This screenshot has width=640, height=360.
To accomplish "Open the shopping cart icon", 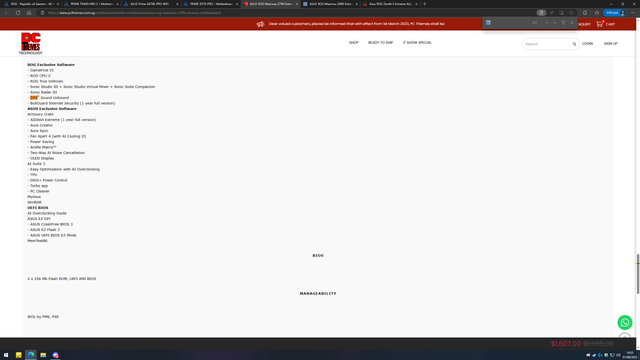I will tap(599, 24).
